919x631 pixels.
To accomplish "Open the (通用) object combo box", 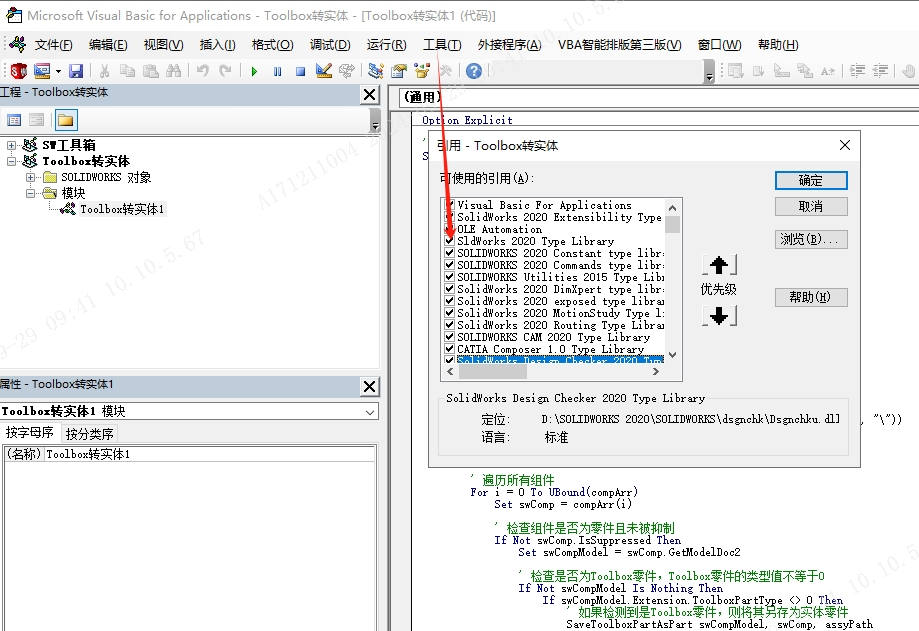I will (x=659, y=97).
